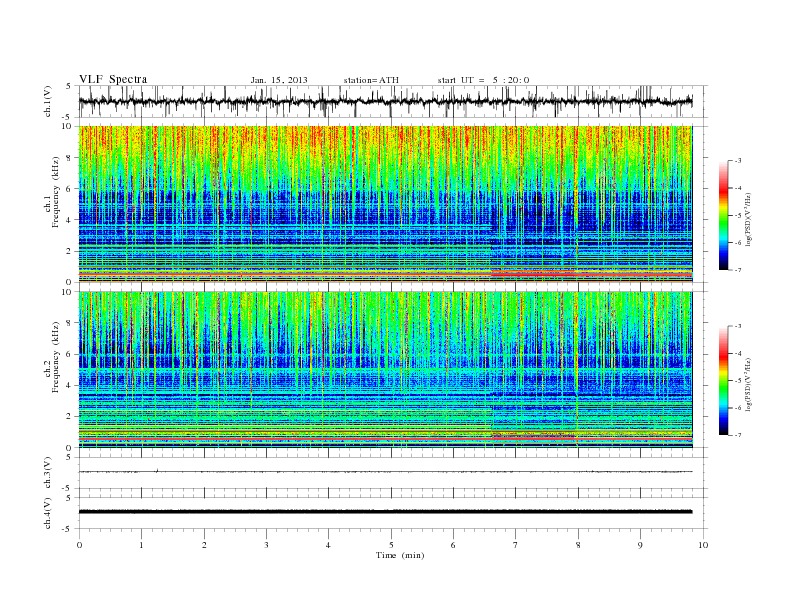Click the time axis tick label '5'

click(x=391, y=545)
